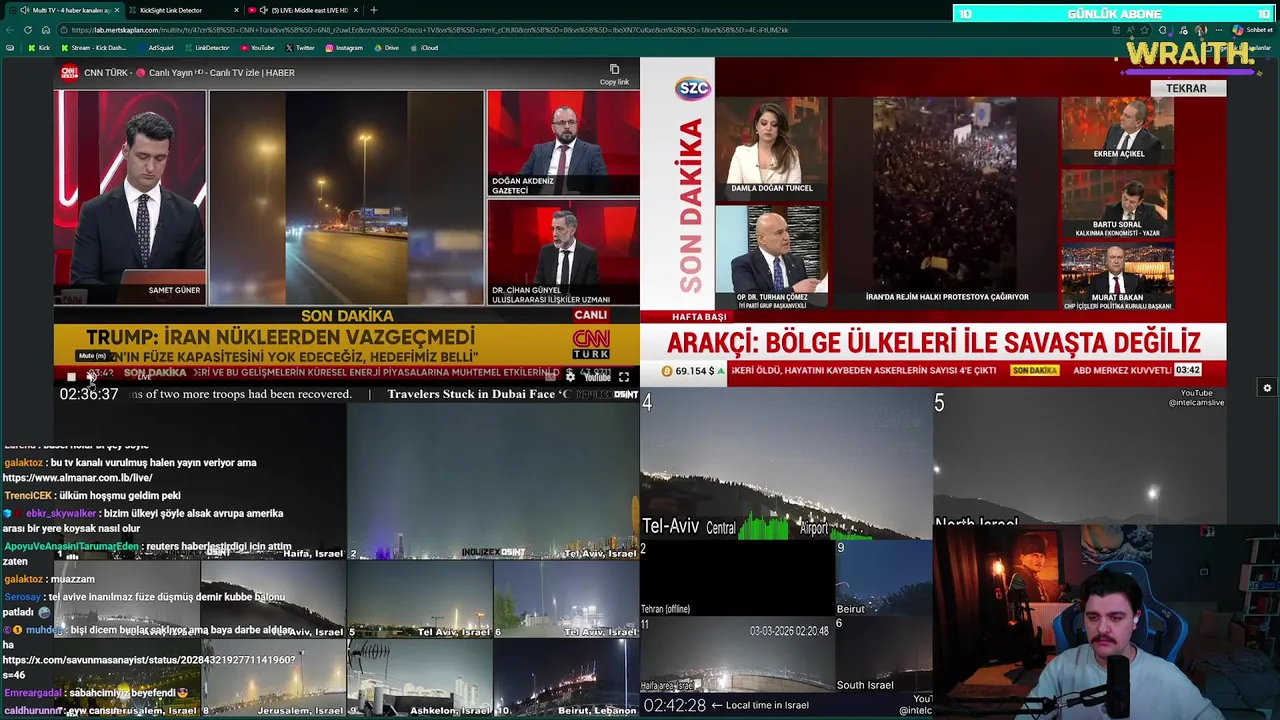This screenshot has height=720, width=1280.
Task: Close the Multi TV tab
Action: [x=116, y=10]
